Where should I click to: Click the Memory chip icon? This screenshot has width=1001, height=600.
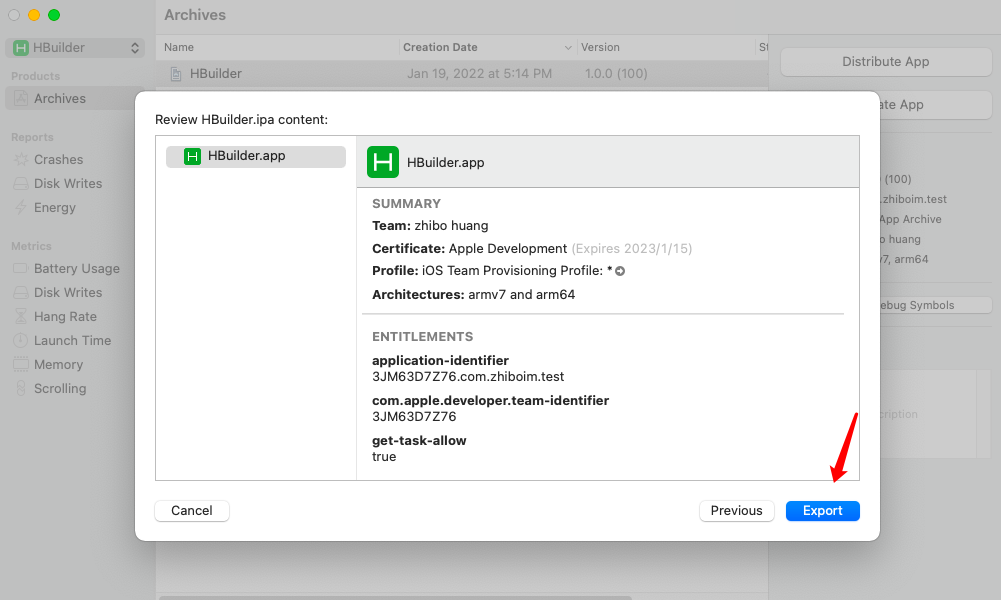coord(21,364)
